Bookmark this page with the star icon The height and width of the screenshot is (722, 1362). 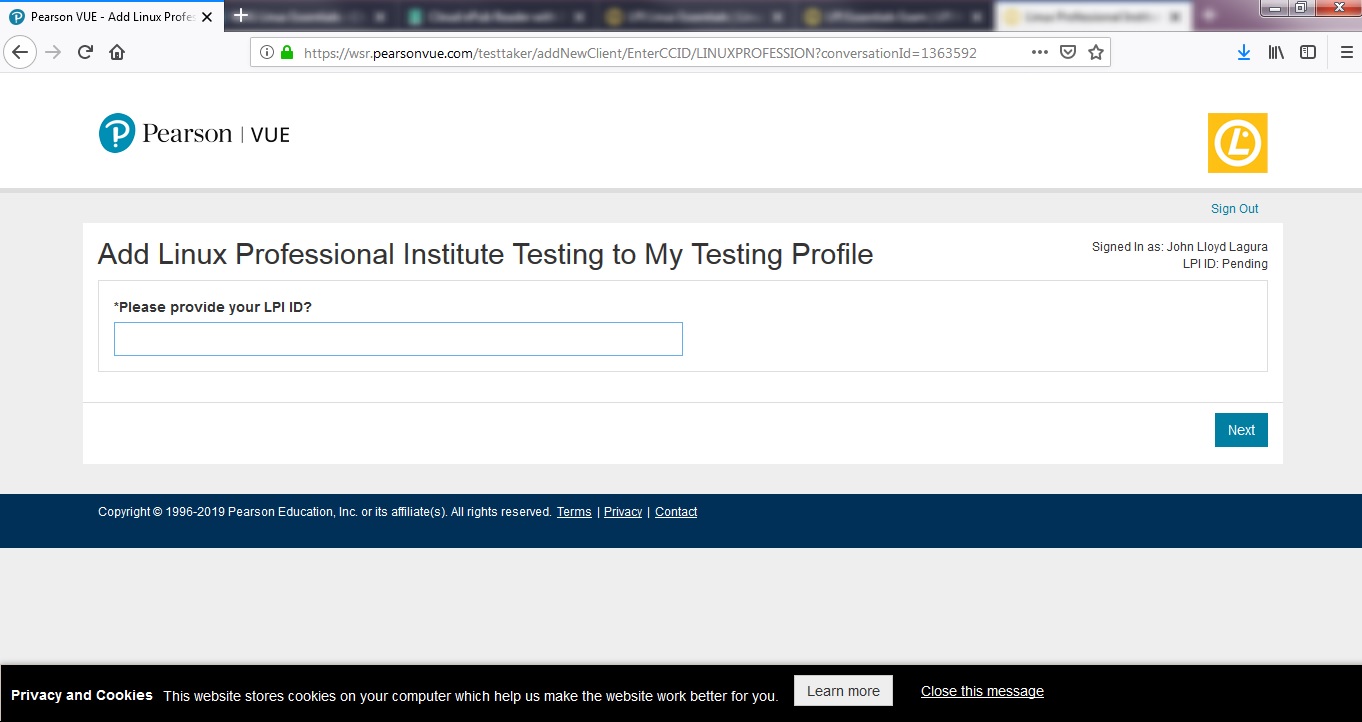tap(1096, 53)
